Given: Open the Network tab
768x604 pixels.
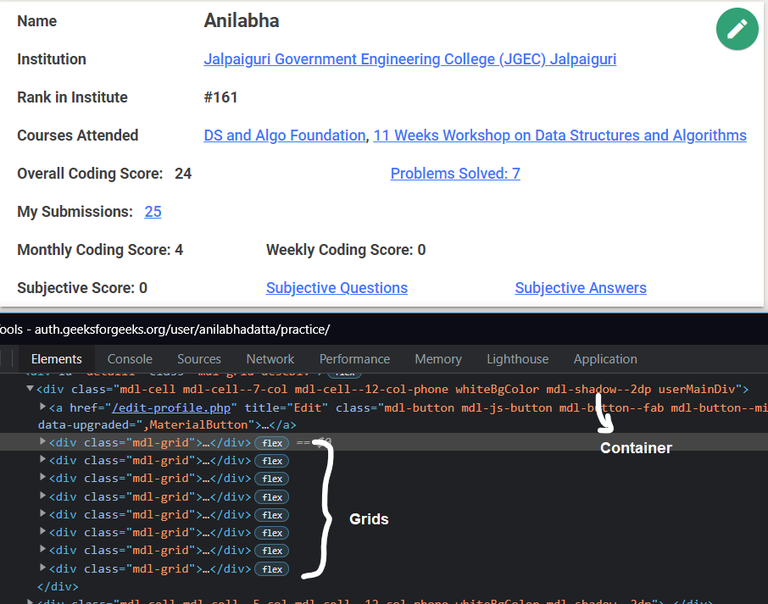Looking at the screenshot, I should 270,359.
